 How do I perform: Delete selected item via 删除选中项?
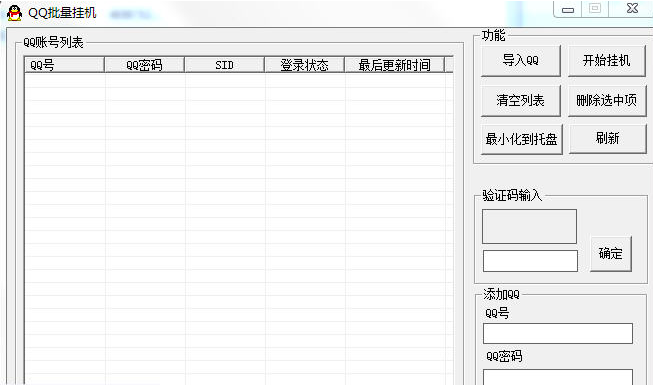(606, 100)
